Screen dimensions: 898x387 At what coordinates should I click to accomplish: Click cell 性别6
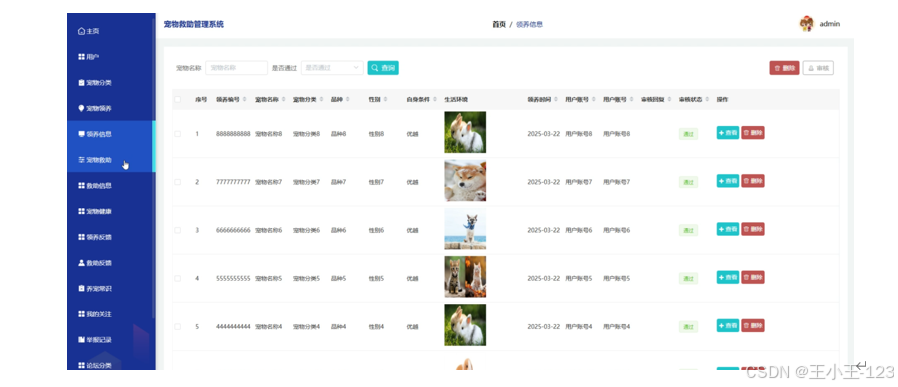(376, 230)
